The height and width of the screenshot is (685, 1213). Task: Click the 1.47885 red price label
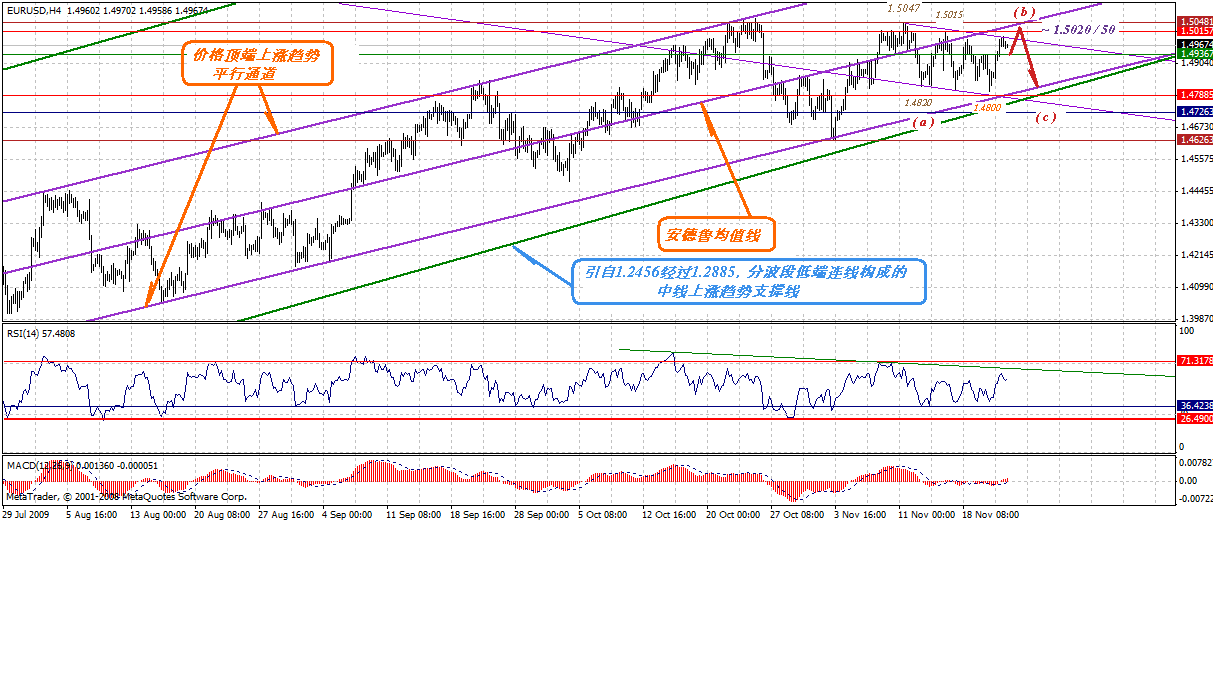1195,95
